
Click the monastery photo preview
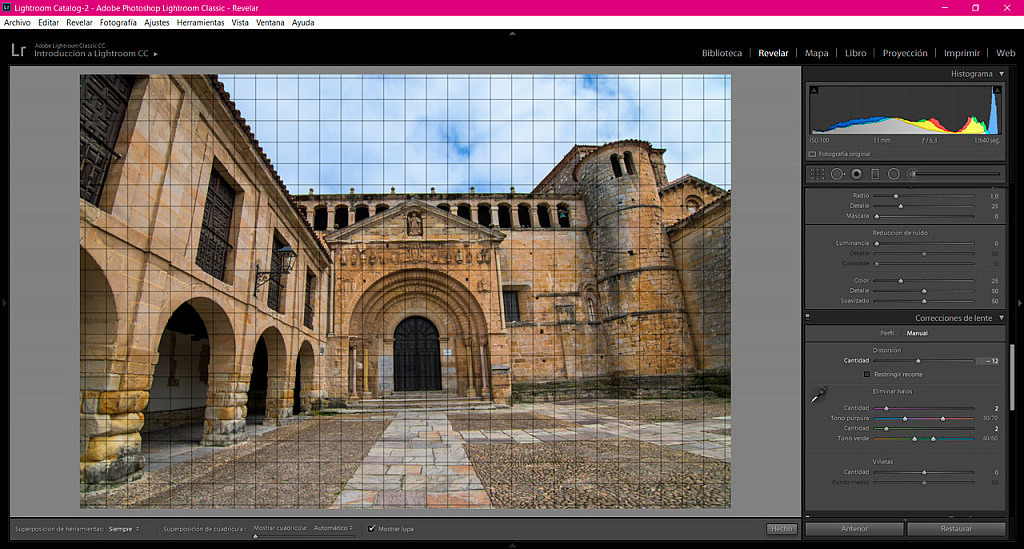pyautogui.click(x=405, y=291)
